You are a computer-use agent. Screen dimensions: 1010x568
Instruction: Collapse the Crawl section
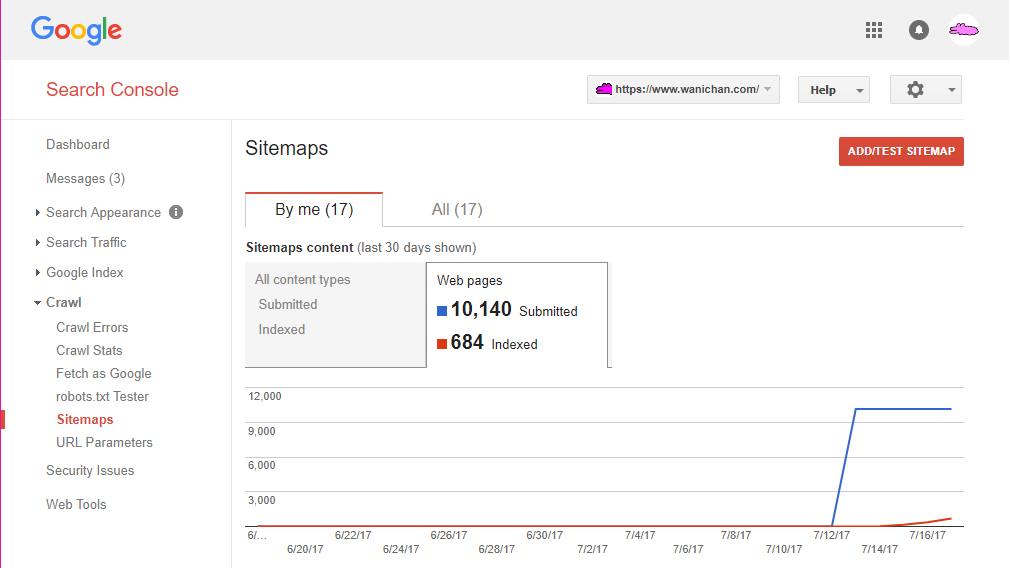[37, 302]
